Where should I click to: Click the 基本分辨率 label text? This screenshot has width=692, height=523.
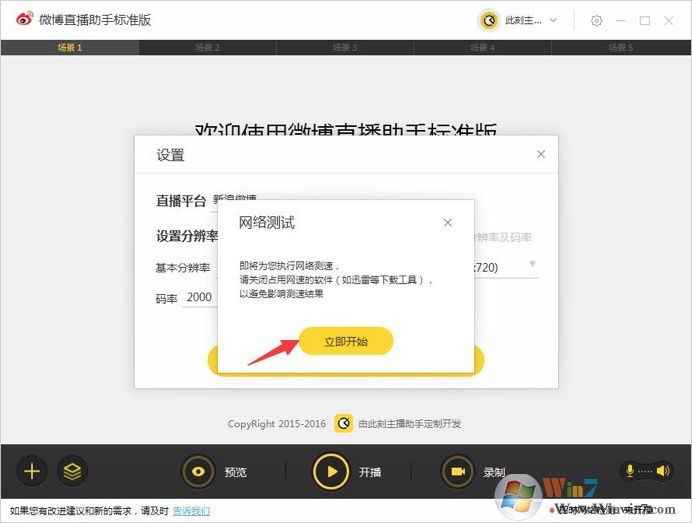pos(183,268)
